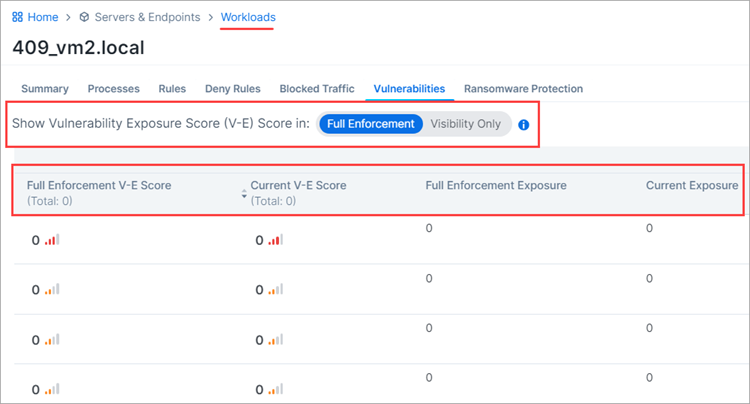Enable Full Enforcement score mode
This screenshot has height=404, width=750.
[370, 124]
